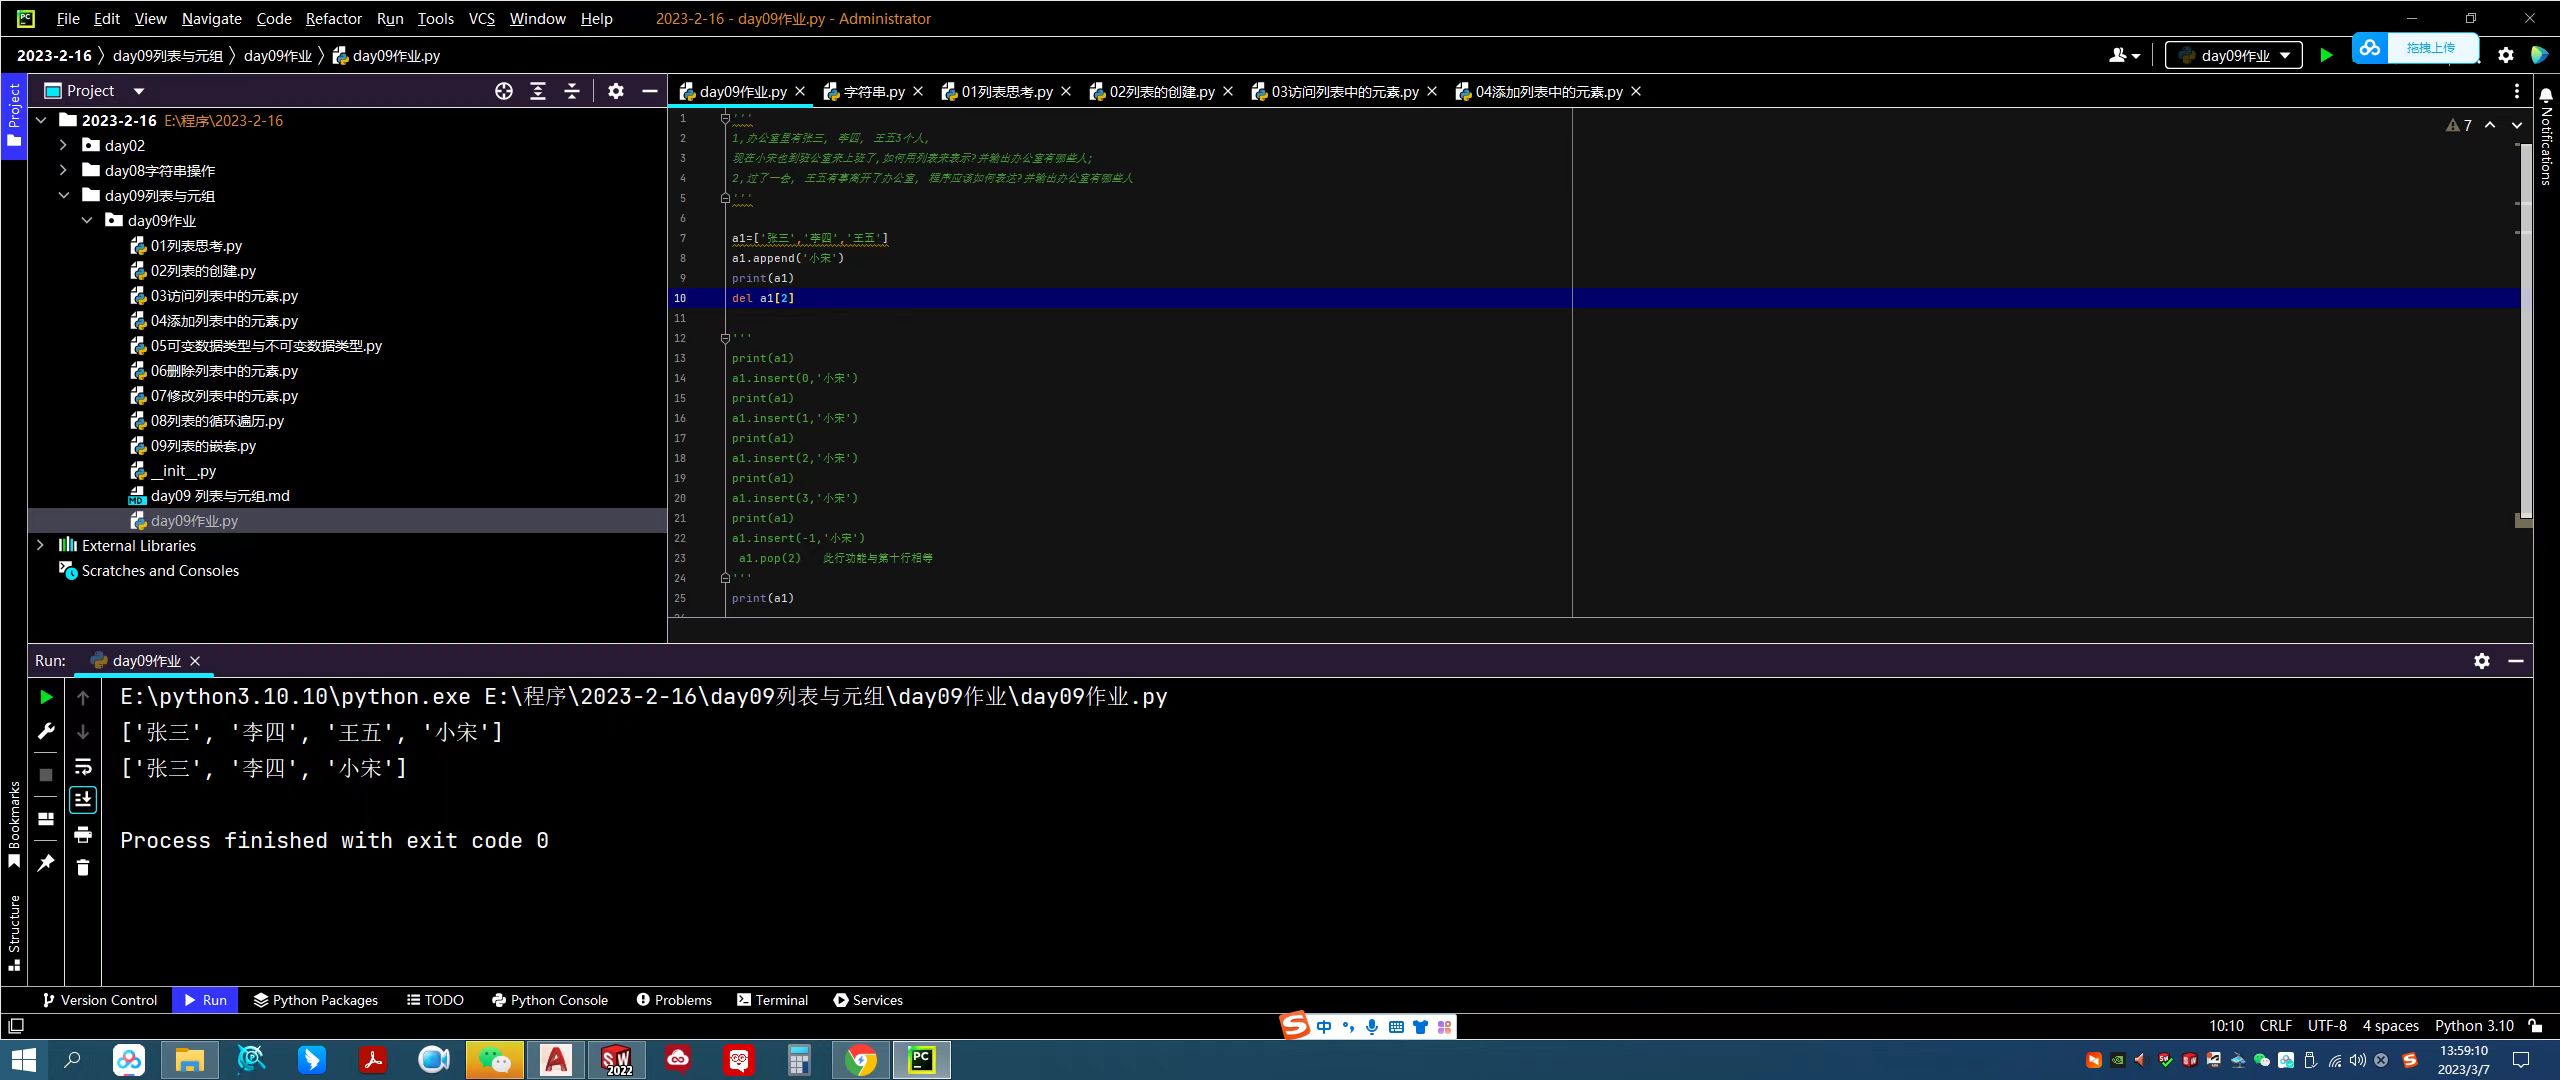
Task: Click the Print output icon in Run panel
Action: tap(83, 834)
